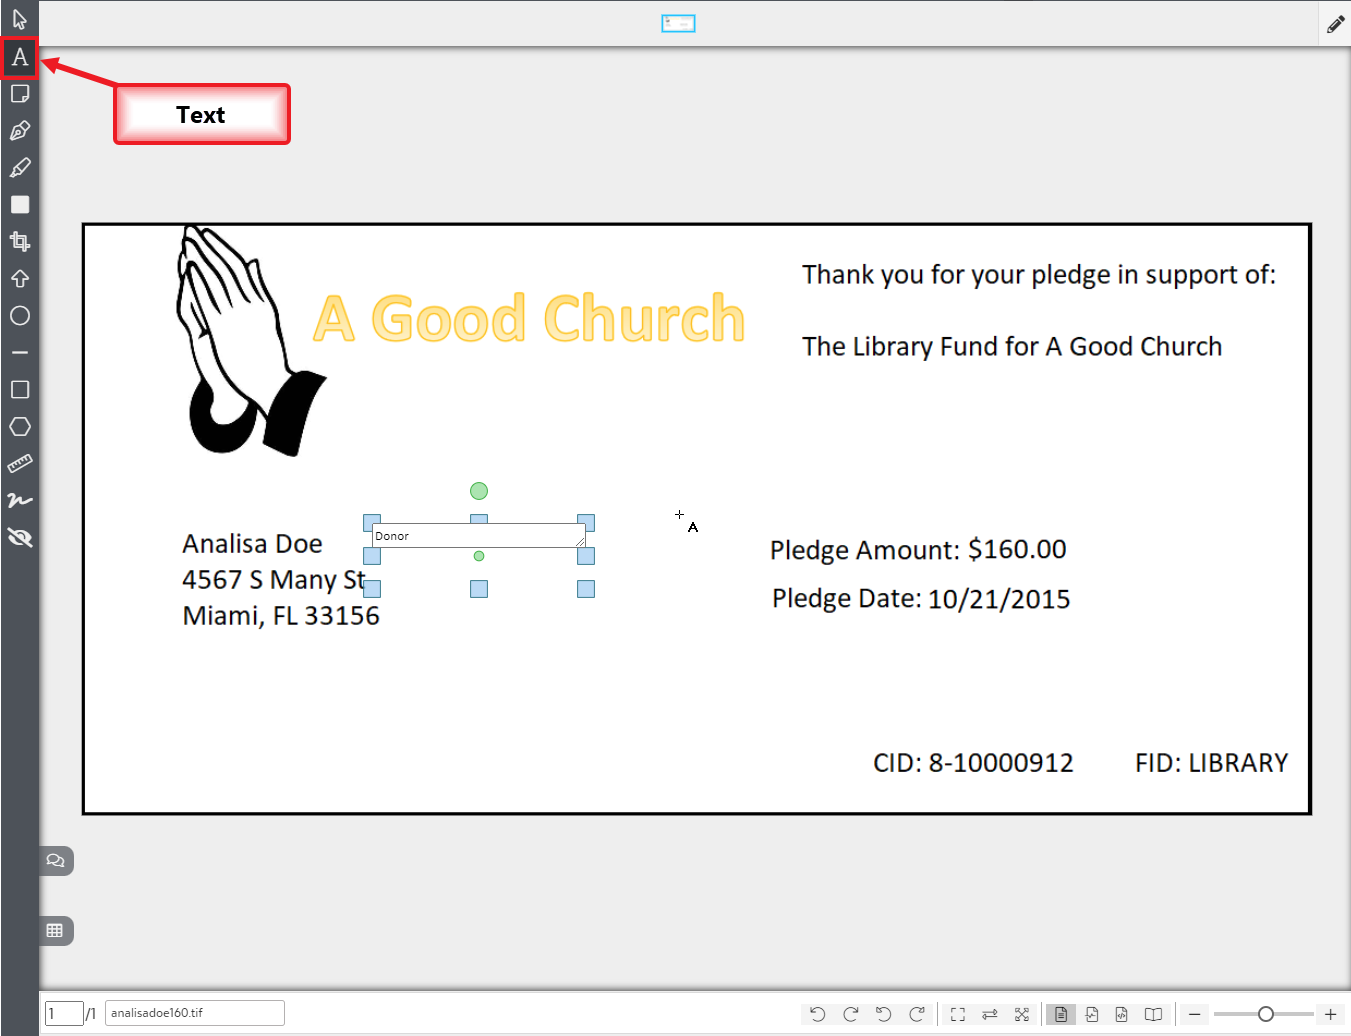Click the zoom out minus button

(1194, 1014)
